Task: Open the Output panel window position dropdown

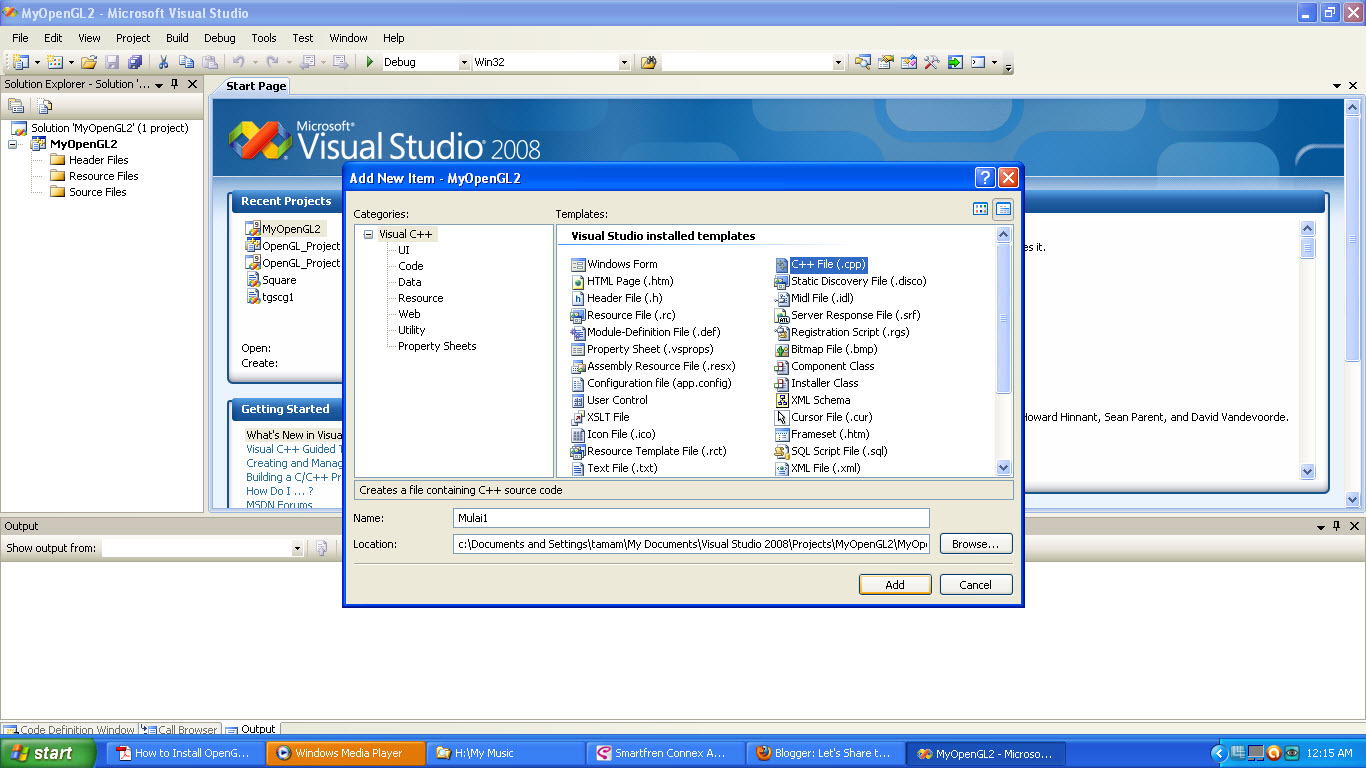Action: tap(1319, 526)
